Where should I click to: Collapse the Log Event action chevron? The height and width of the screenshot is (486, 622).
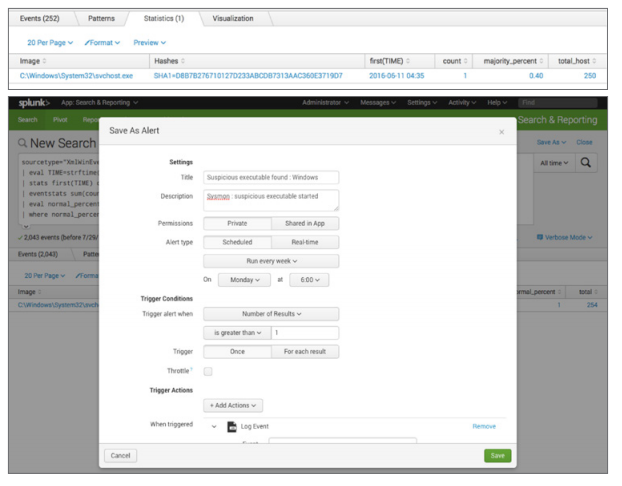pos(213,426)
